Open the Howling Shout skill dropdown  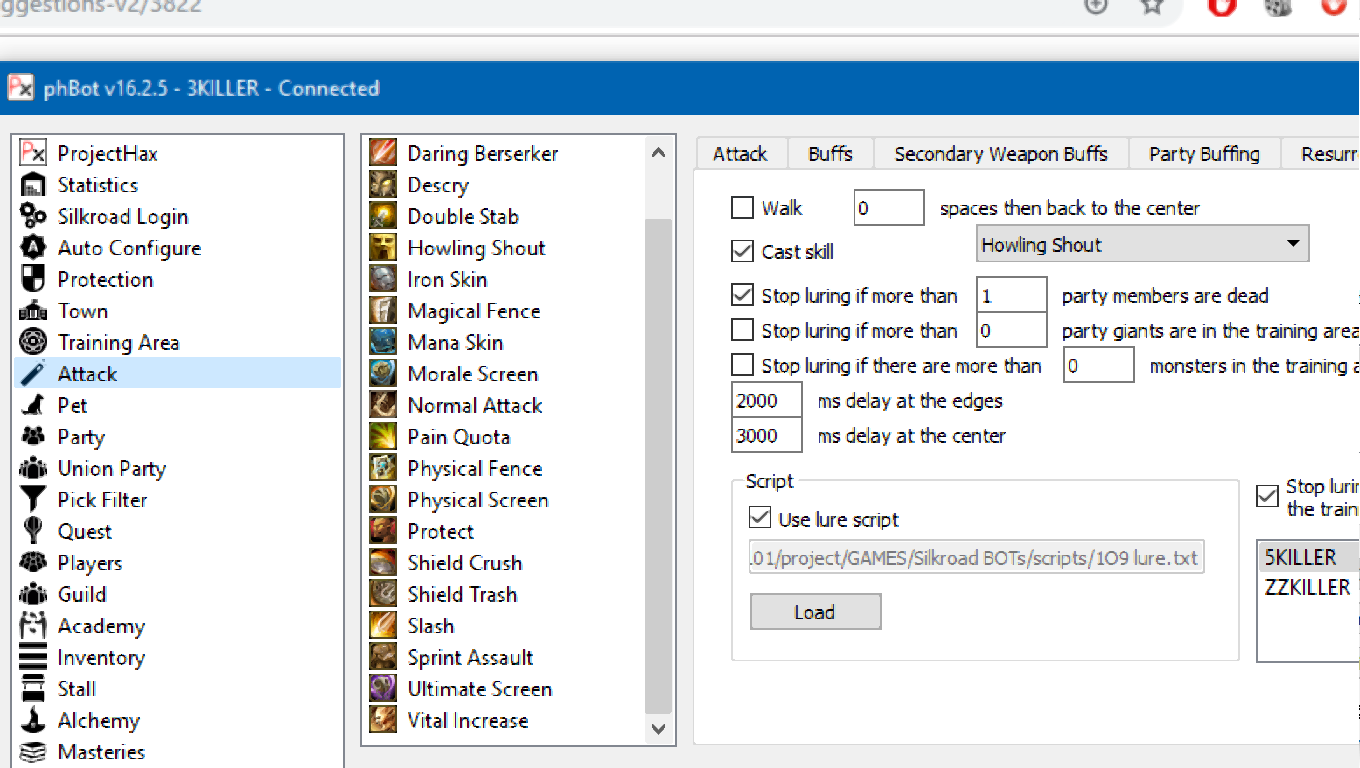pos(1142,245)
